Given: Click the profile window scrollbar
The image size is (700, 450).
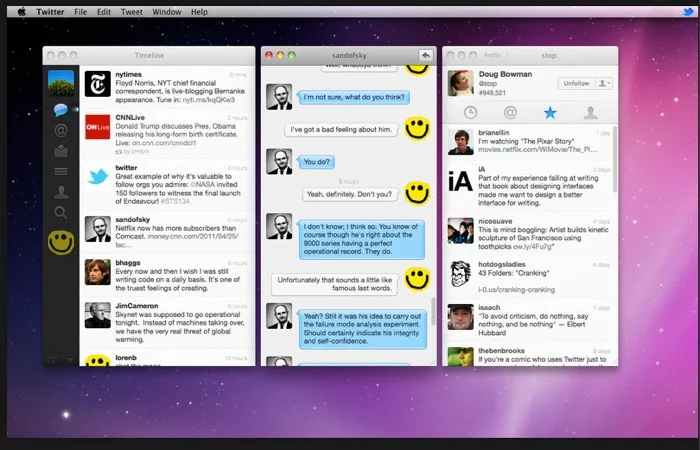Looking at the screenshot, I should click(615, 159).
